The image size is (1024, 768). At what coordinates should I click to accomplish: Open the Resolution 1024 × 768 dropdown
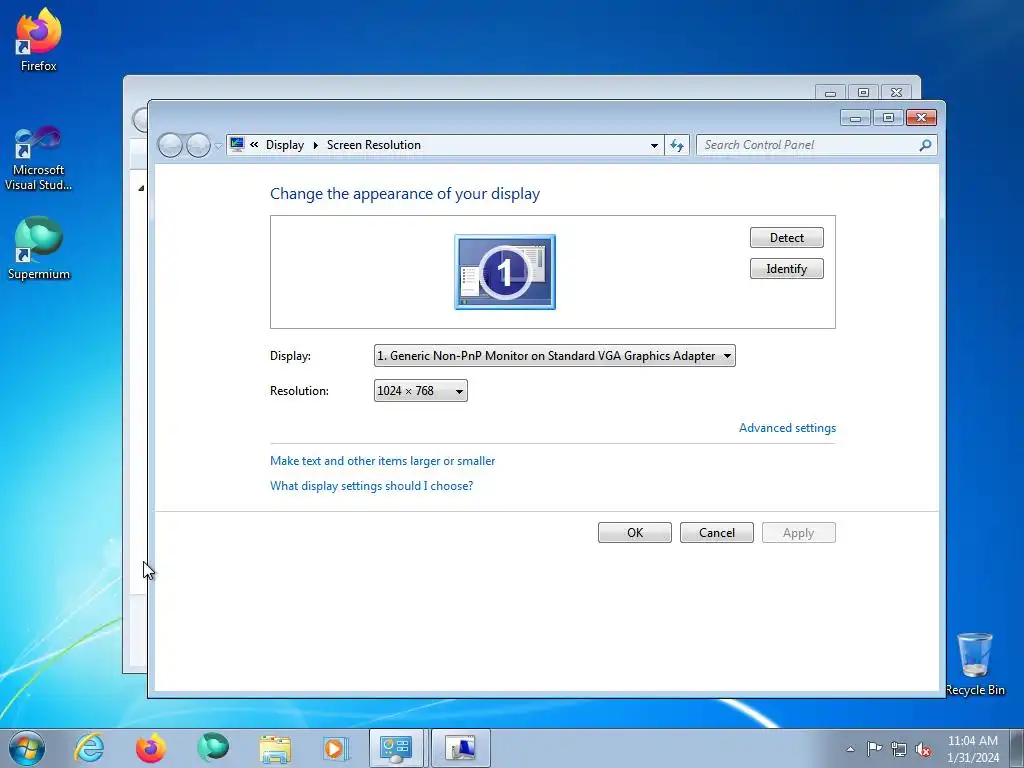coord(421,391)
